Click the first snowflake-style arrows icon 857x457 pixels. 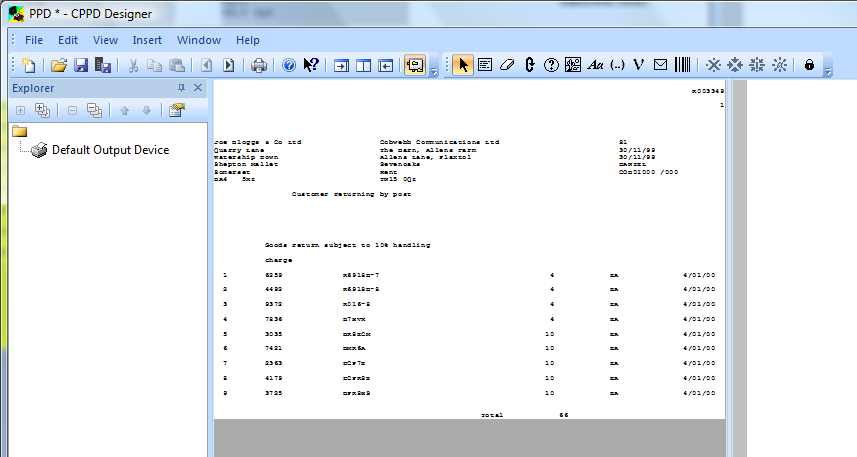[x=713, y=65]
